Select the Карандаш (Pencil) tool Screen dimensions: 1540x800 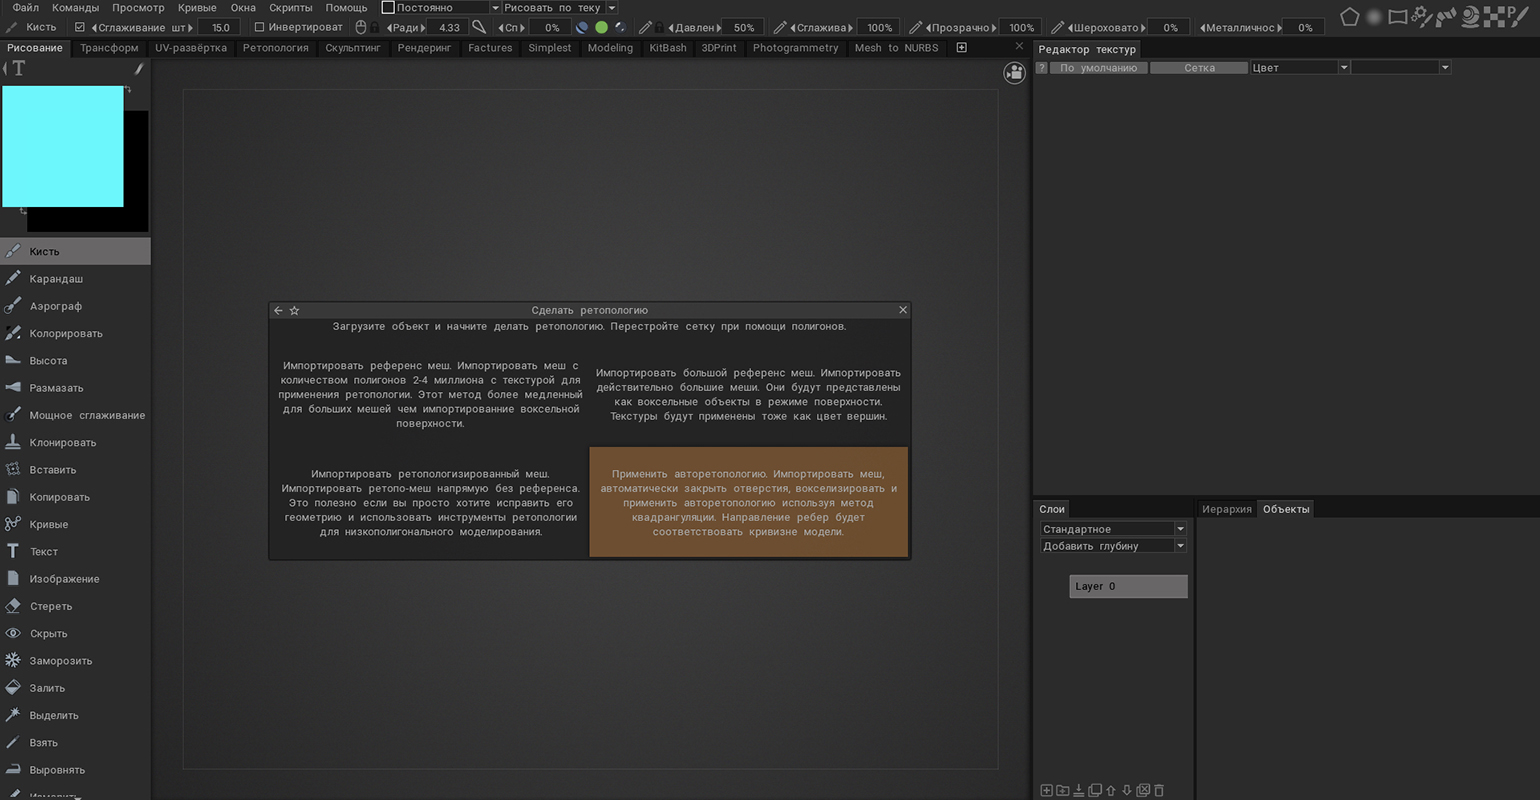click(x=56, y=279)
